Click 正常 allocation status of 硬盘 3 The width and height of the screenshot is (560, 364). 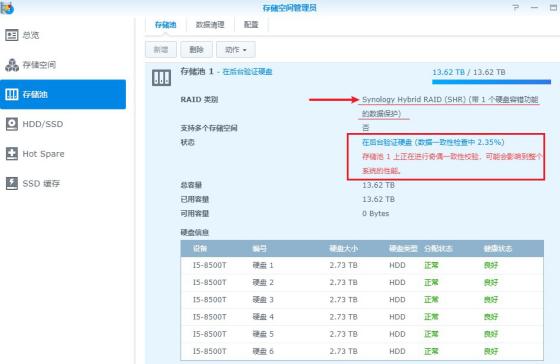pyautogui.click(x=431, y=300)
